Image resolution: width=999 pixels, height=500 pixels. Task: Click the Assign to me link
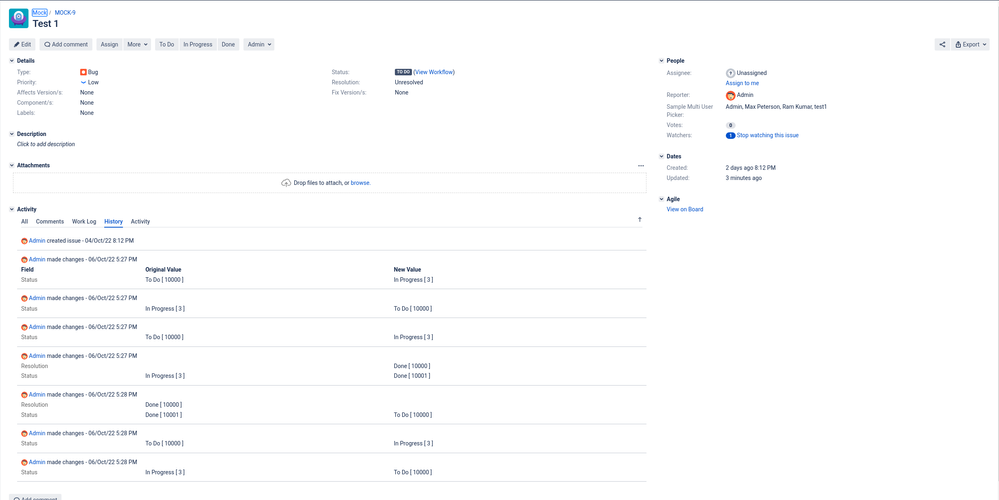click(x=742, y=83)
